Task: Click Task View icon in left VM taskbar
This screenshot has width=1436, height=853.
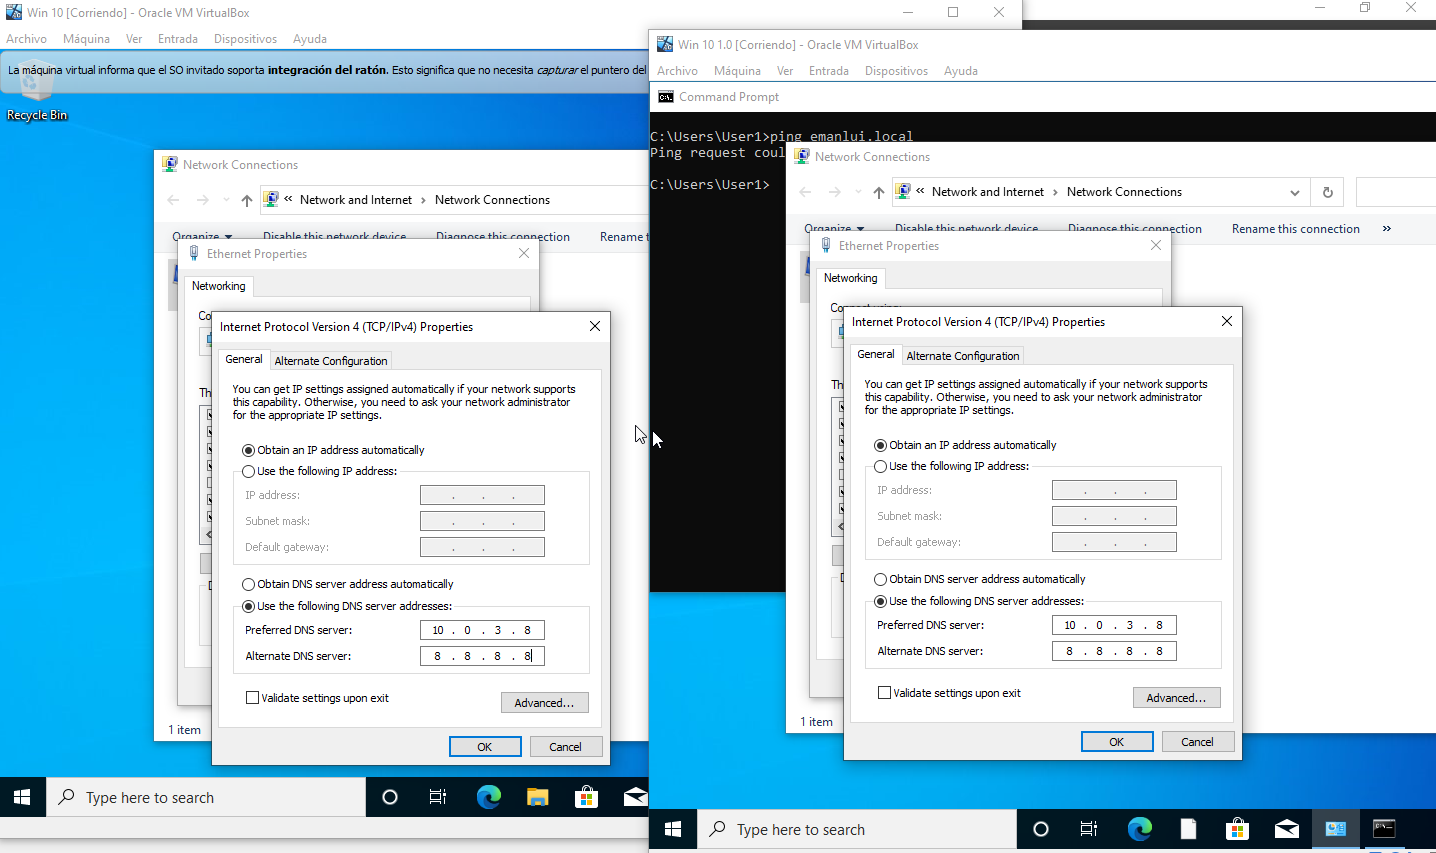Action: tap(438, 797)
